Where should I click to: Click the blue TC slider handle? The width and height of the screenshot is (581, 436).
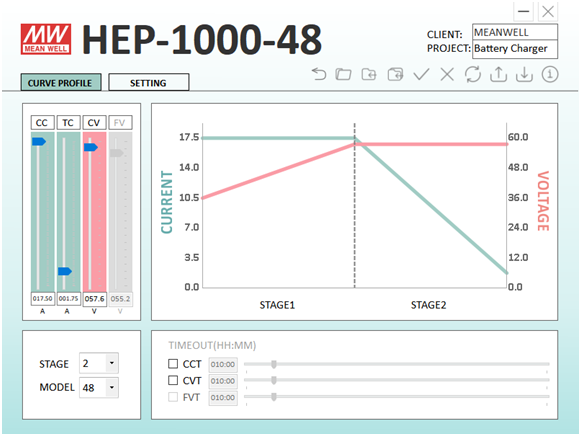pyautogui.click(x=65, y=271)
